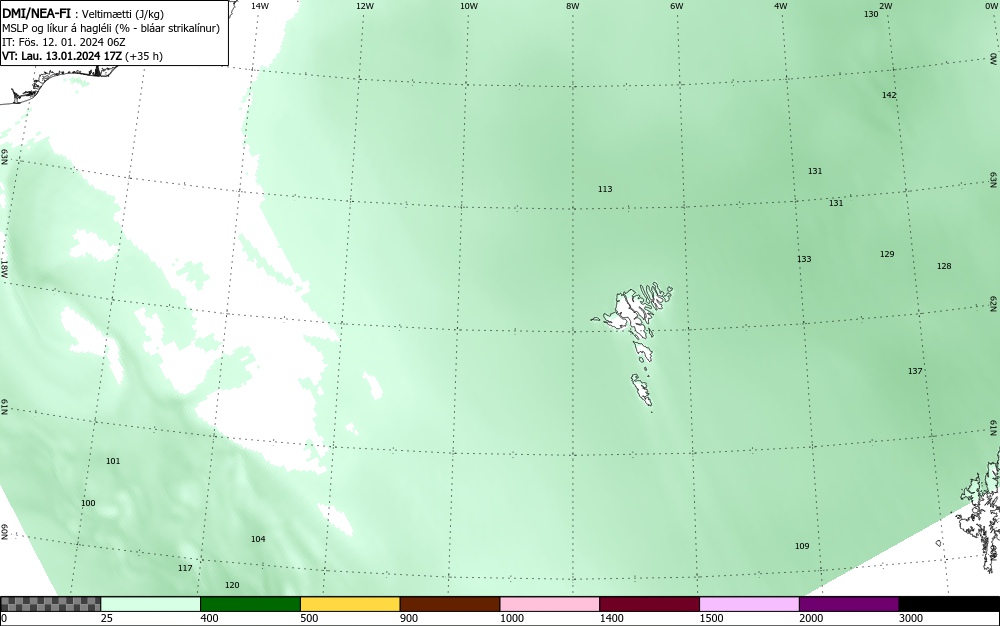
Task: Click the map value 100
Action: [88, 503]
